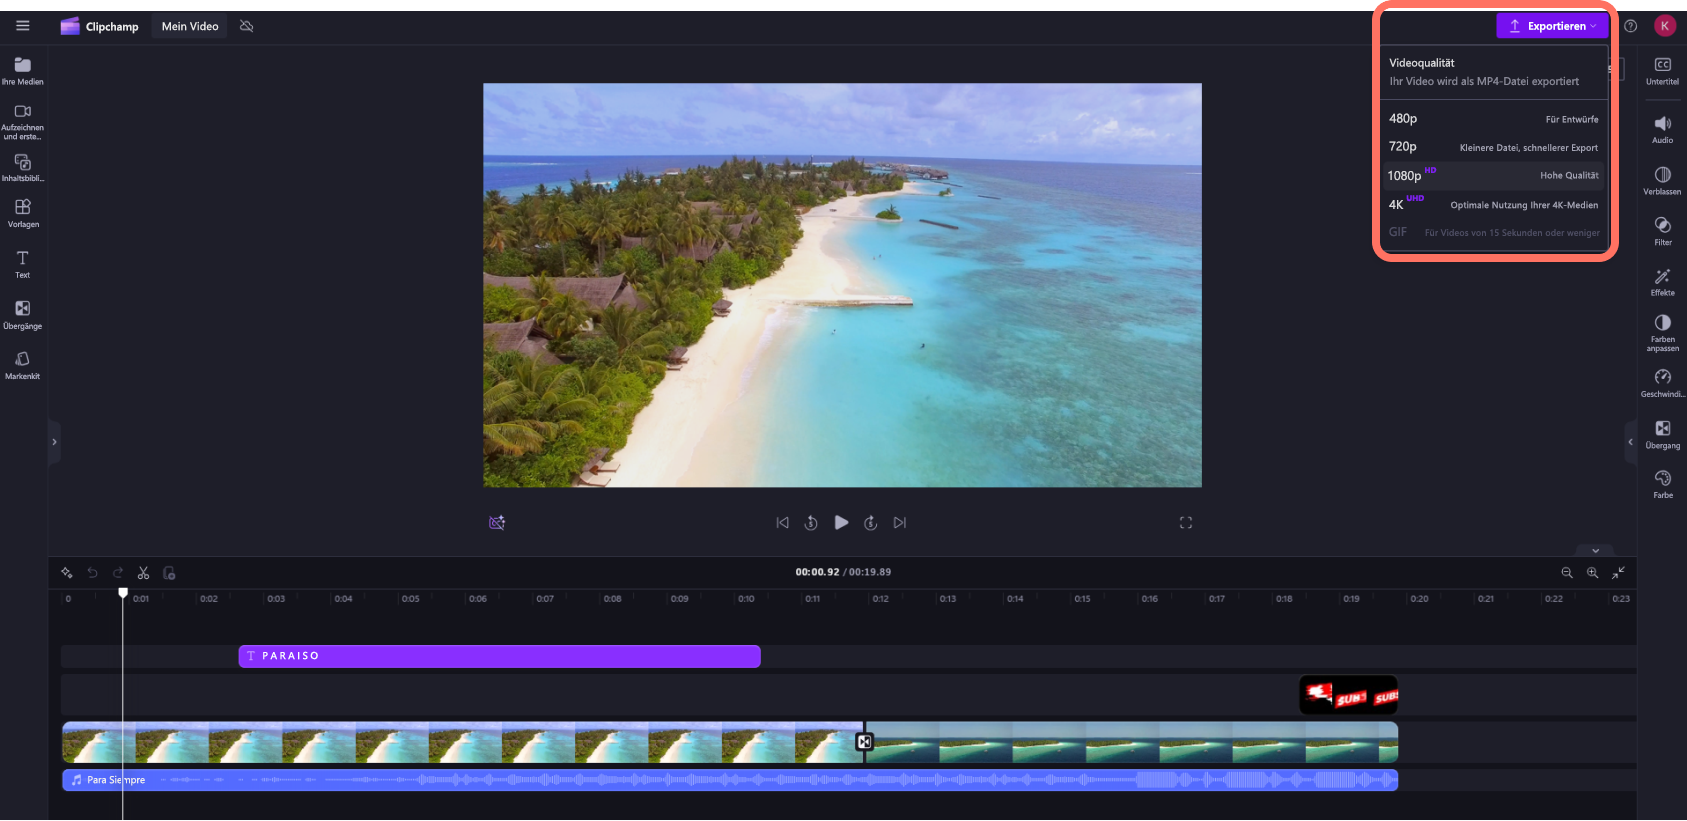Click the Clipchamp logo
The width and height of the screenshot is (1687, 821).
pyautogui.click(x=99, y=26)
